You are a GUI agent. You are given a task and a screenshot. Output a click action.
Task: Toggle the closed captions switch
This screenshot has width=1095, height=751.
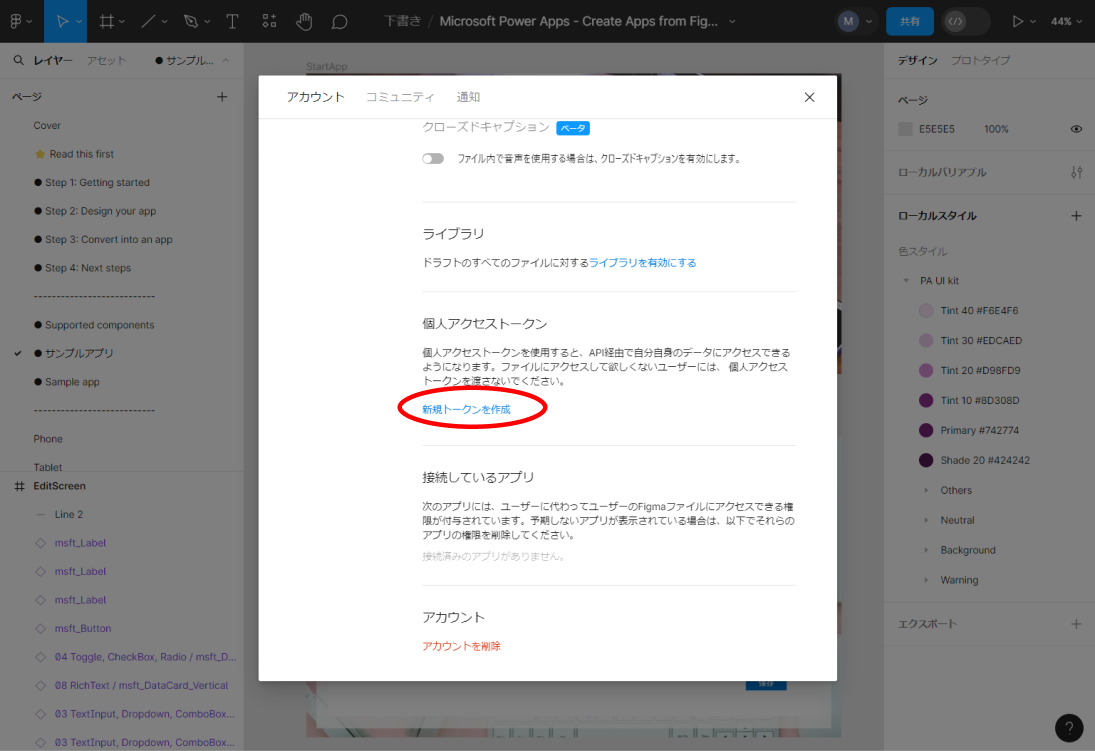point(433,159)
